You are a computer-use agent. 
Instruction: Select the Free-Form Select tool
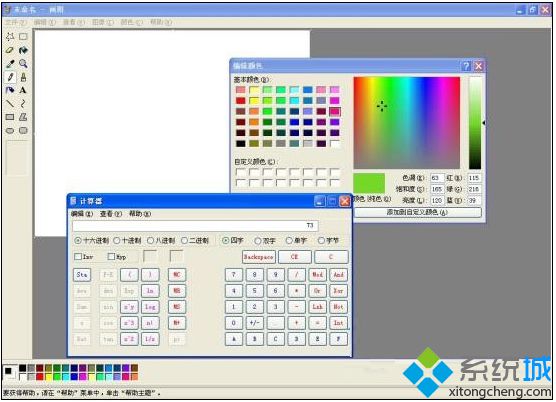(10, 37)
